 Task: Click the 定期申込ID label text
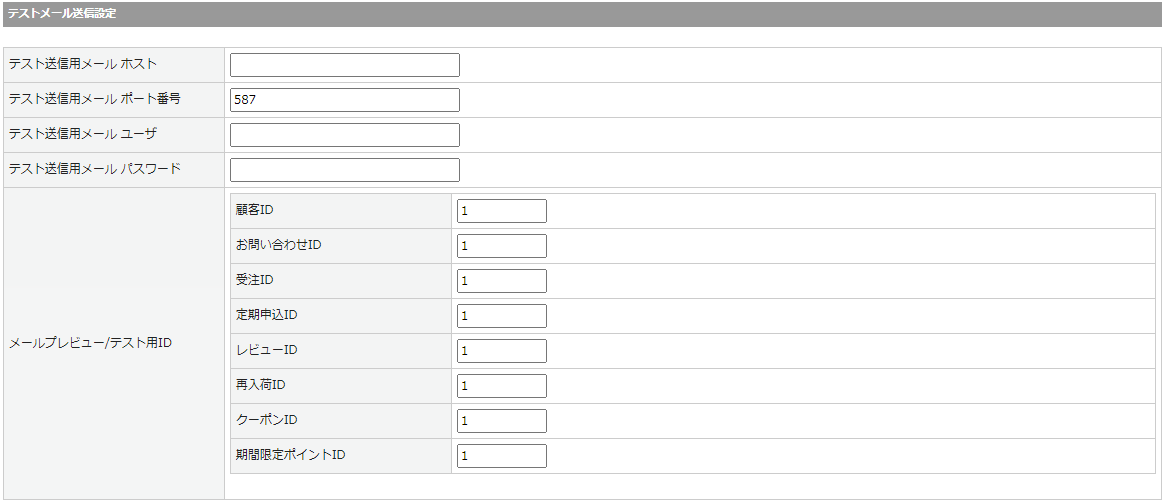pyautogui.click(x=267, y=315)
